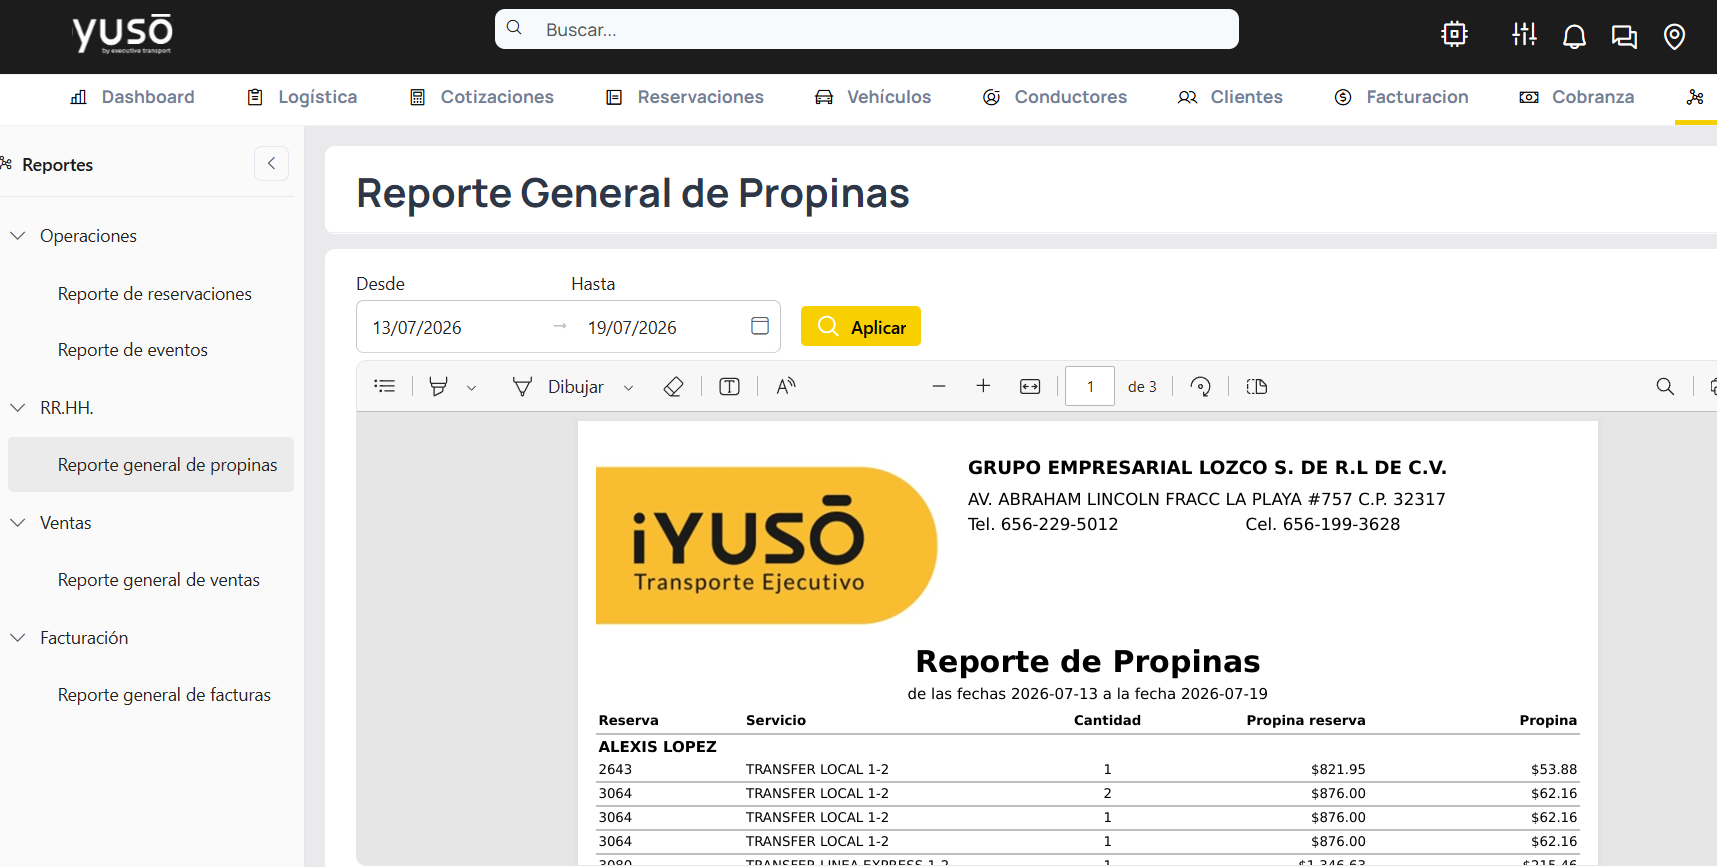Rotate the PDF page
1717x867 pixels.
point(1200,386)
